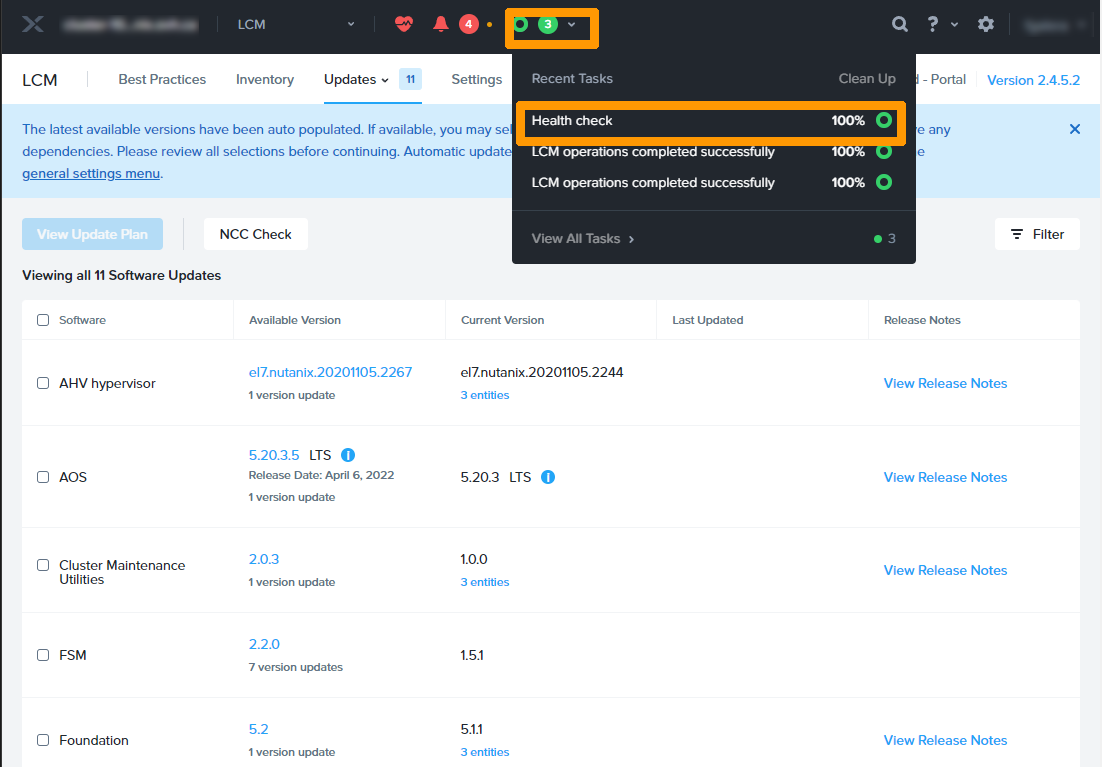Check the AHV hypervisor checkbox
Viewport: 1102px width, 767px height.
coord(43,383)
